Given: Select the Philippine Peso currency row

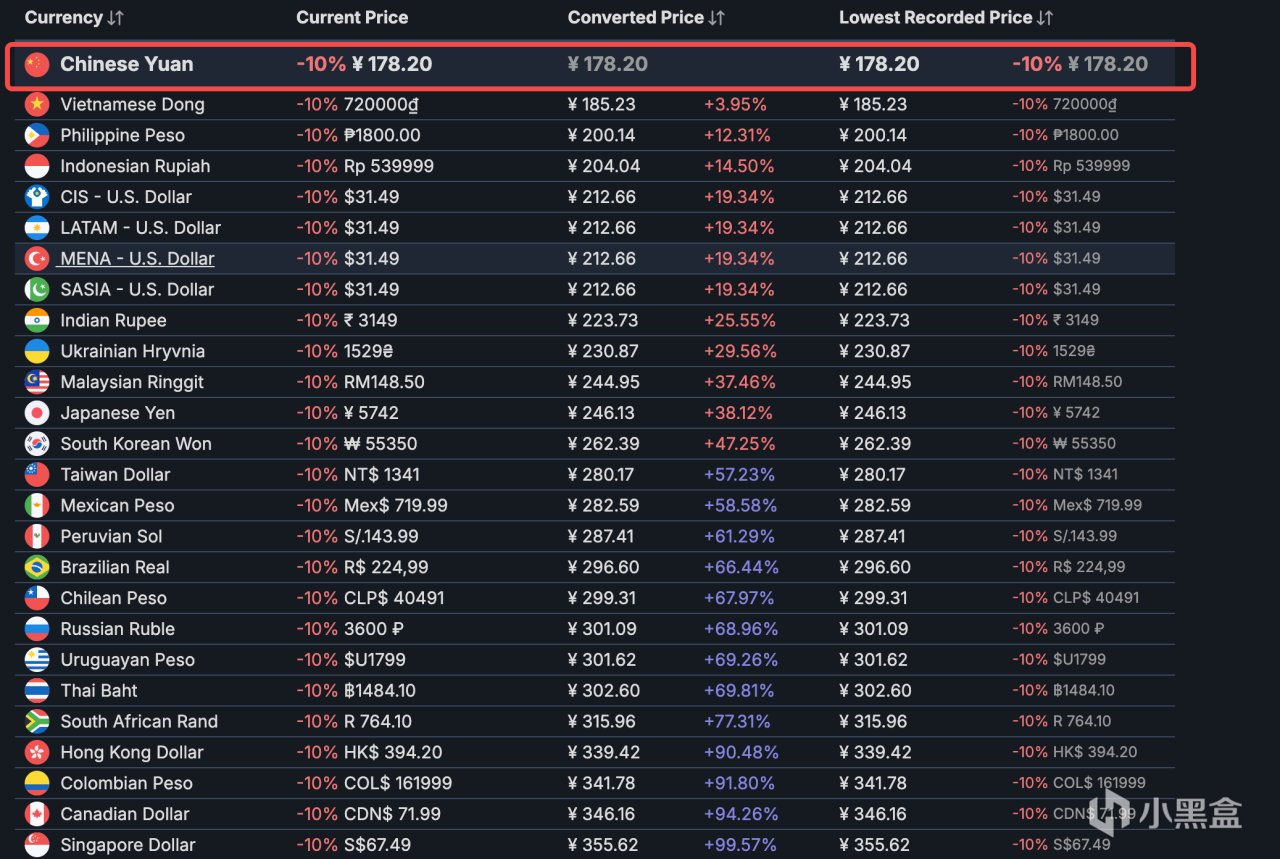Looking at the screenshot, I should [595, 135].
